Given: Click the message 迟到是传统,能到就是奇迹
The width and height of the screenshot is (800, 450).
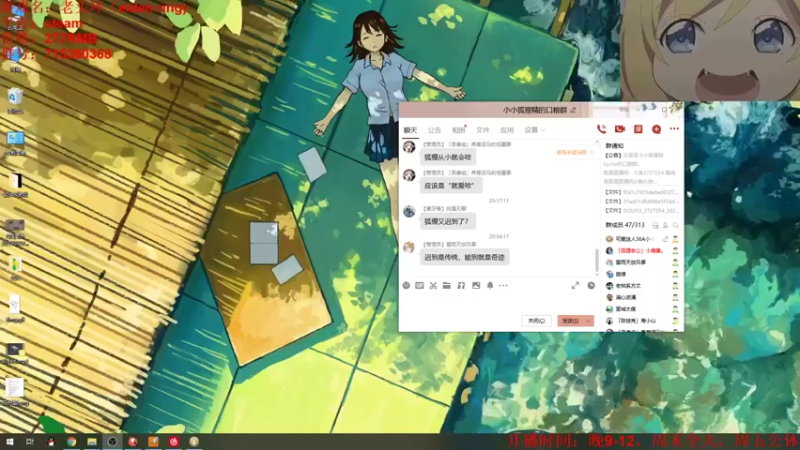Looking at the screenshot, I should coord(464,257).
